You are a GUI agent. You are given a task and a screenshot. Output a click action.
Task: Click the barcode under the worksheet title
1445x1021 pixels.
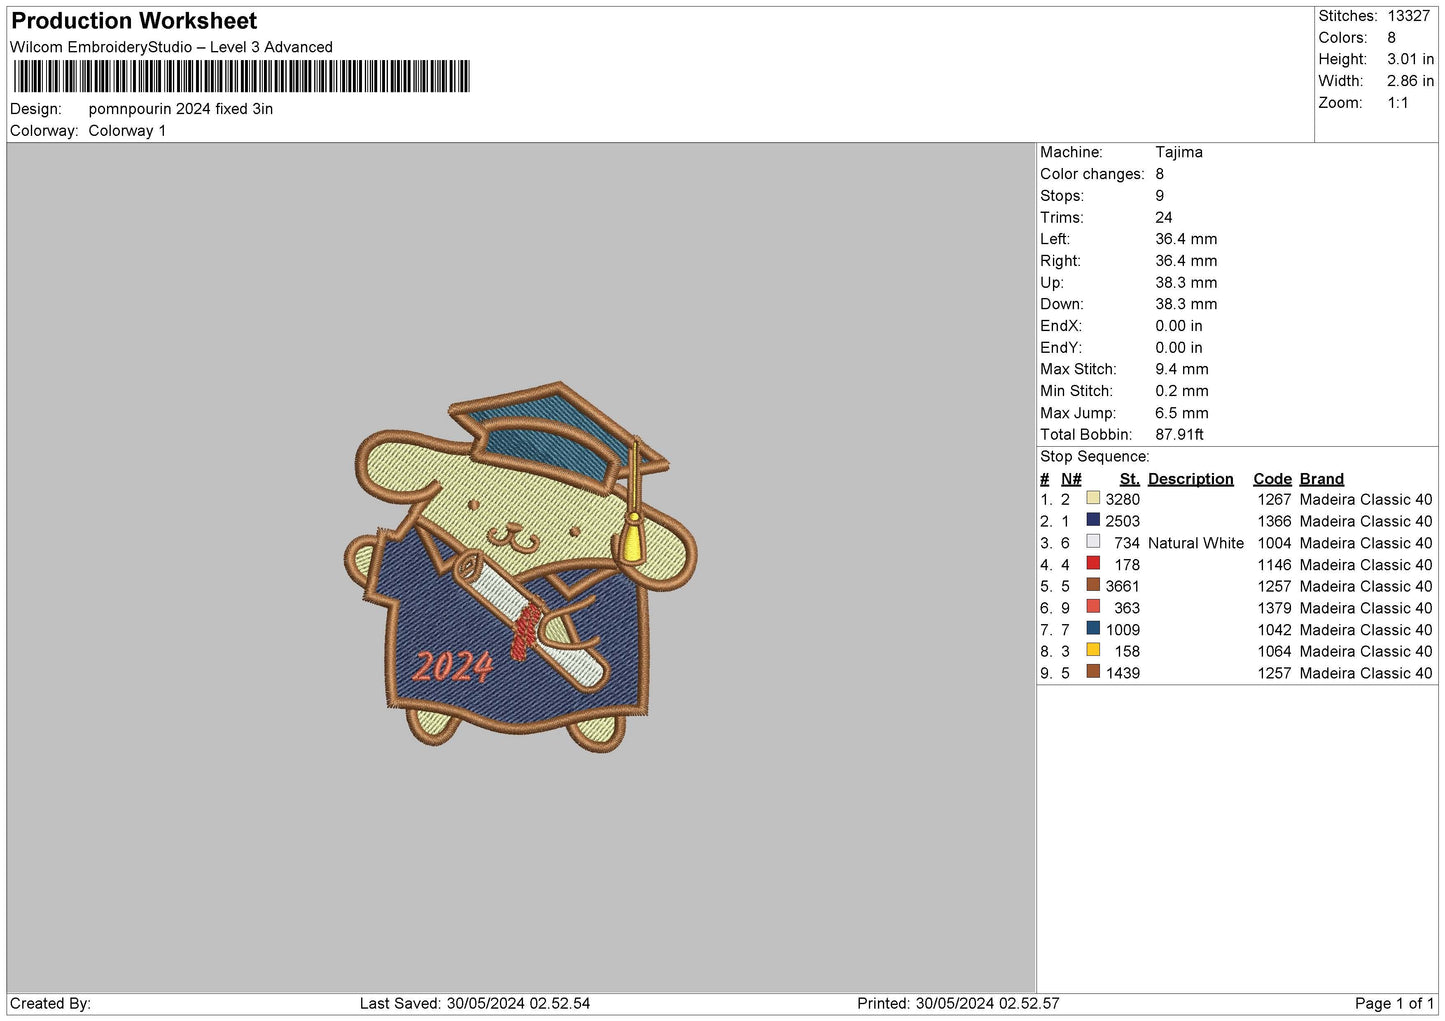(241, 76)
